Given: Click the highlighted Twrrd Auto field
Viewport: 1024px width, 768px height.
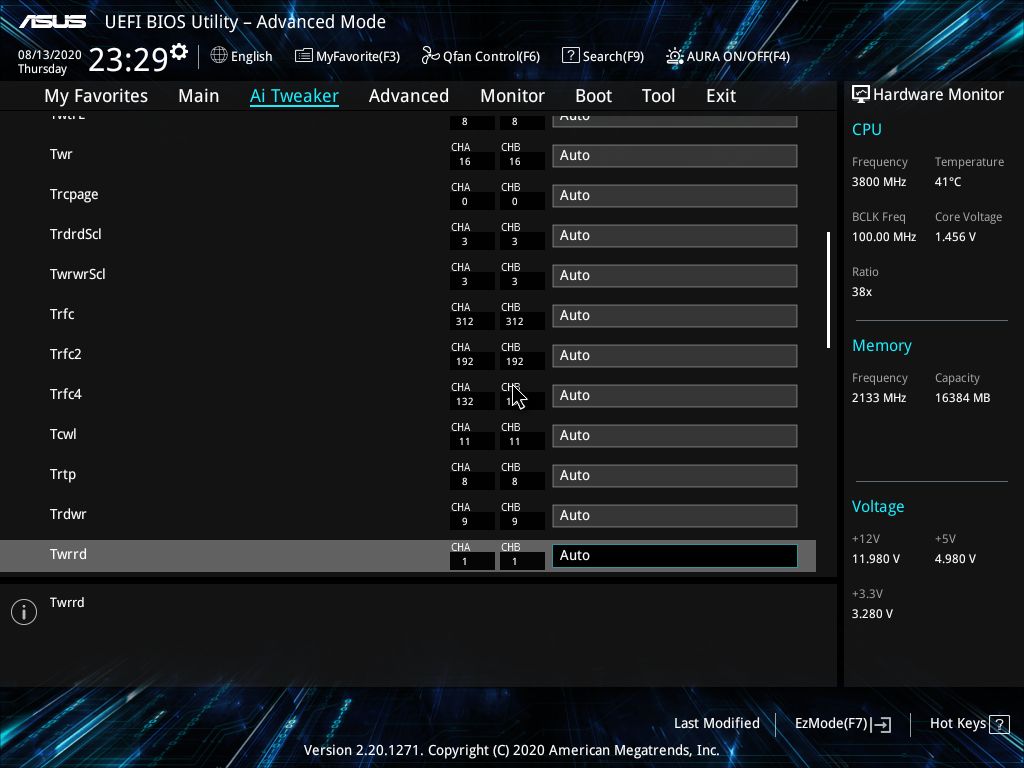Looking at the screenshot, I should click(675, 555).
